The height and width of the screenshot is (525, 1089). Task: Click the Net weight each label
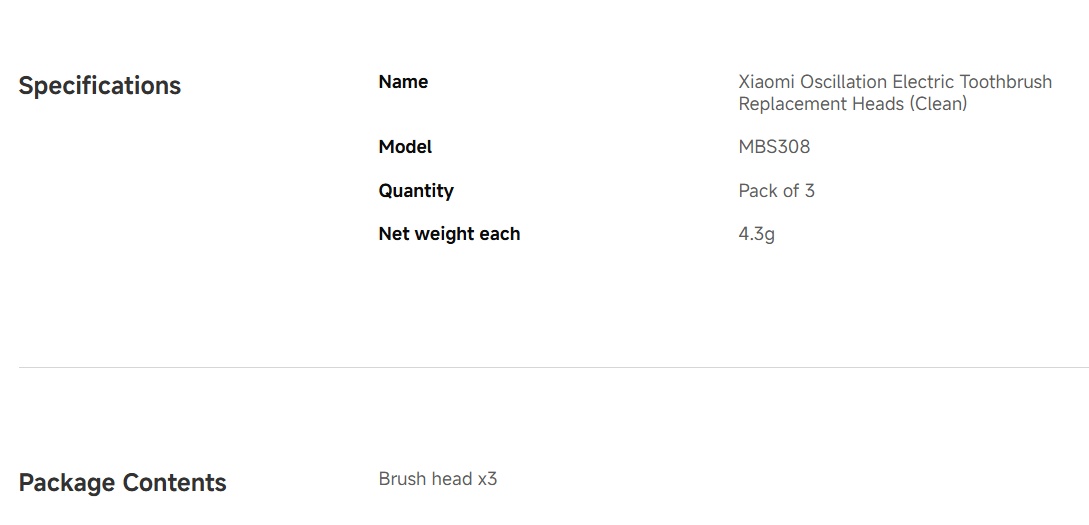(449, 234)
